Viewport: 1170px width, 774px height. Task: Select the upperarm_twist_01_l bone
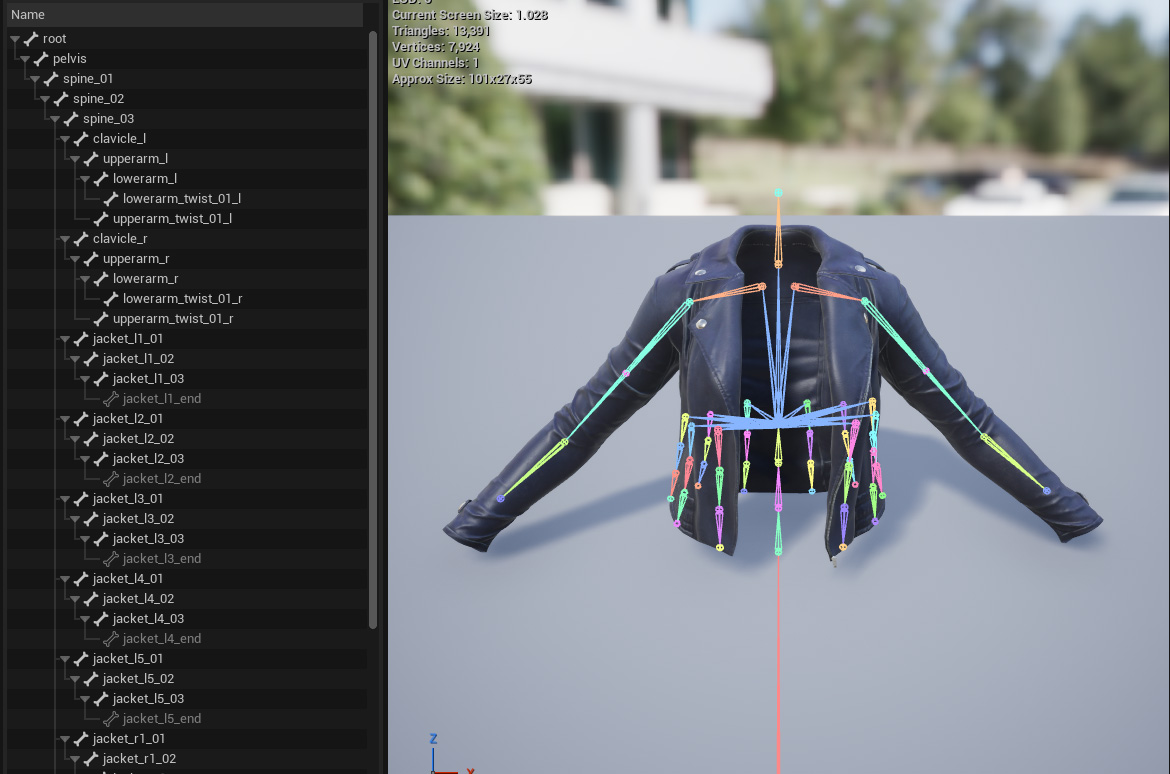click(172, 219)
